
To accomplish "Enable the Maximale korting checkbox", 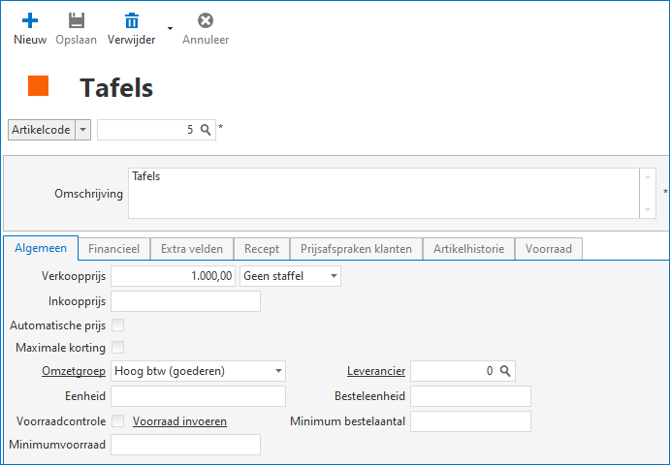I will tap(118, 347).
